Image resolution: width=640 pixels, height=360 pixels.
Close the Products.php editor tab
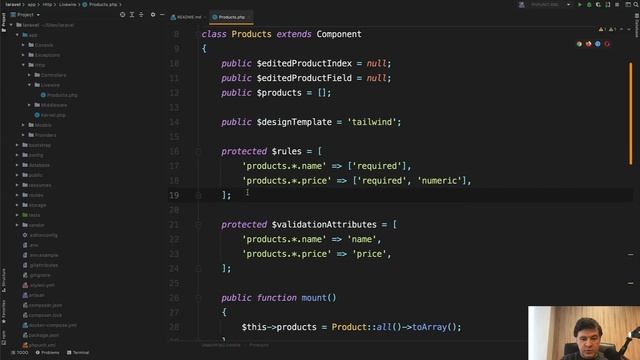(x=249, y=17)
